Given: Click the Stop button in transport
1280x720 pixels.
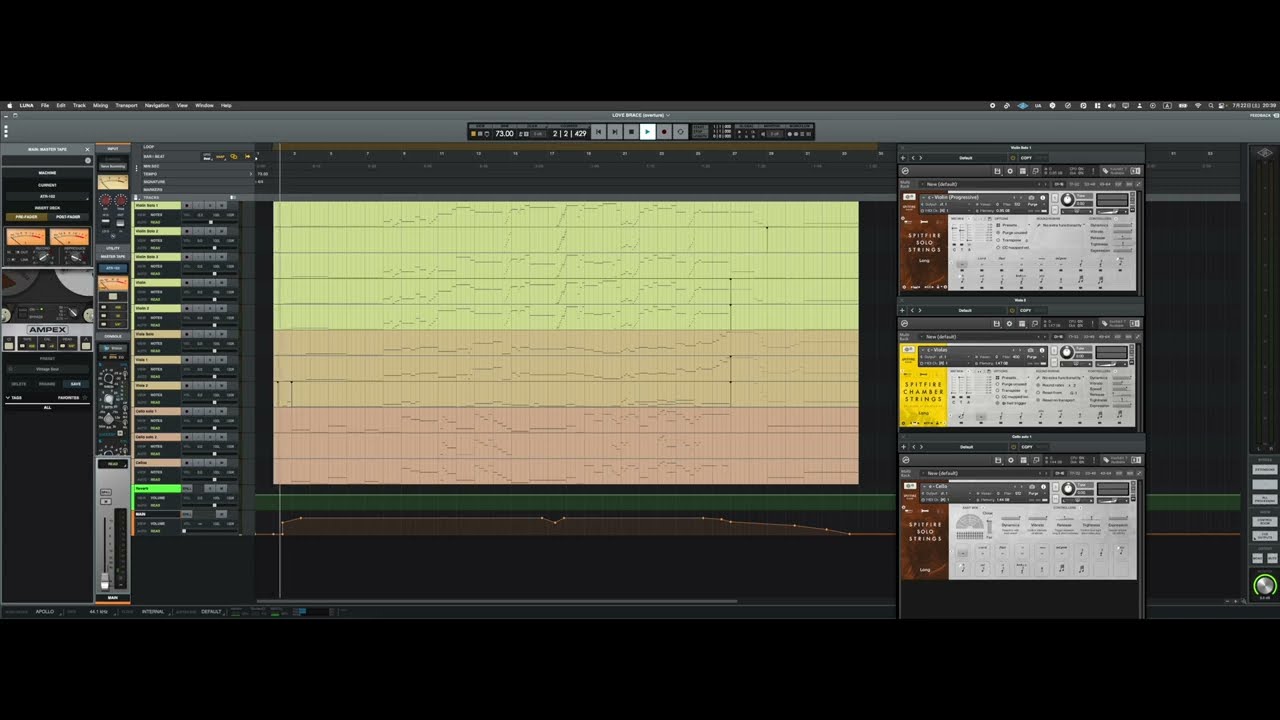Looking at the screenshot, I should point(631,132).
